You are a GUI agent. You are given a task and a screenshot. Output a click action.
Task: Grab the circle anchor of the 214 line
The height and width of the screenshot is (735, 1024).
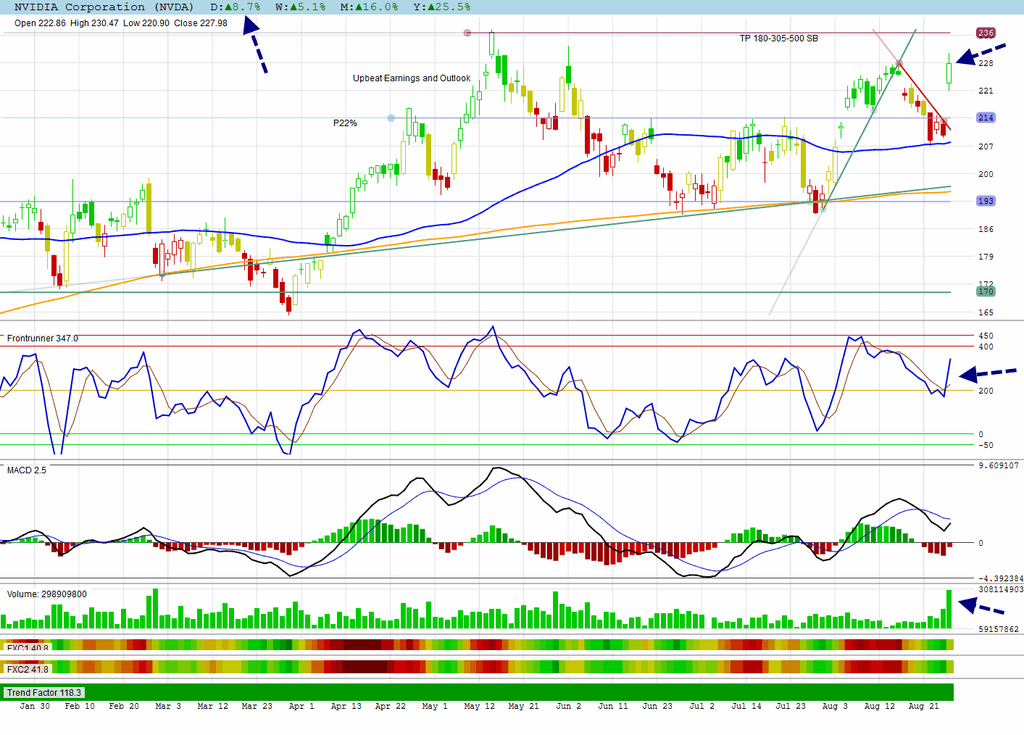[391, 118]
